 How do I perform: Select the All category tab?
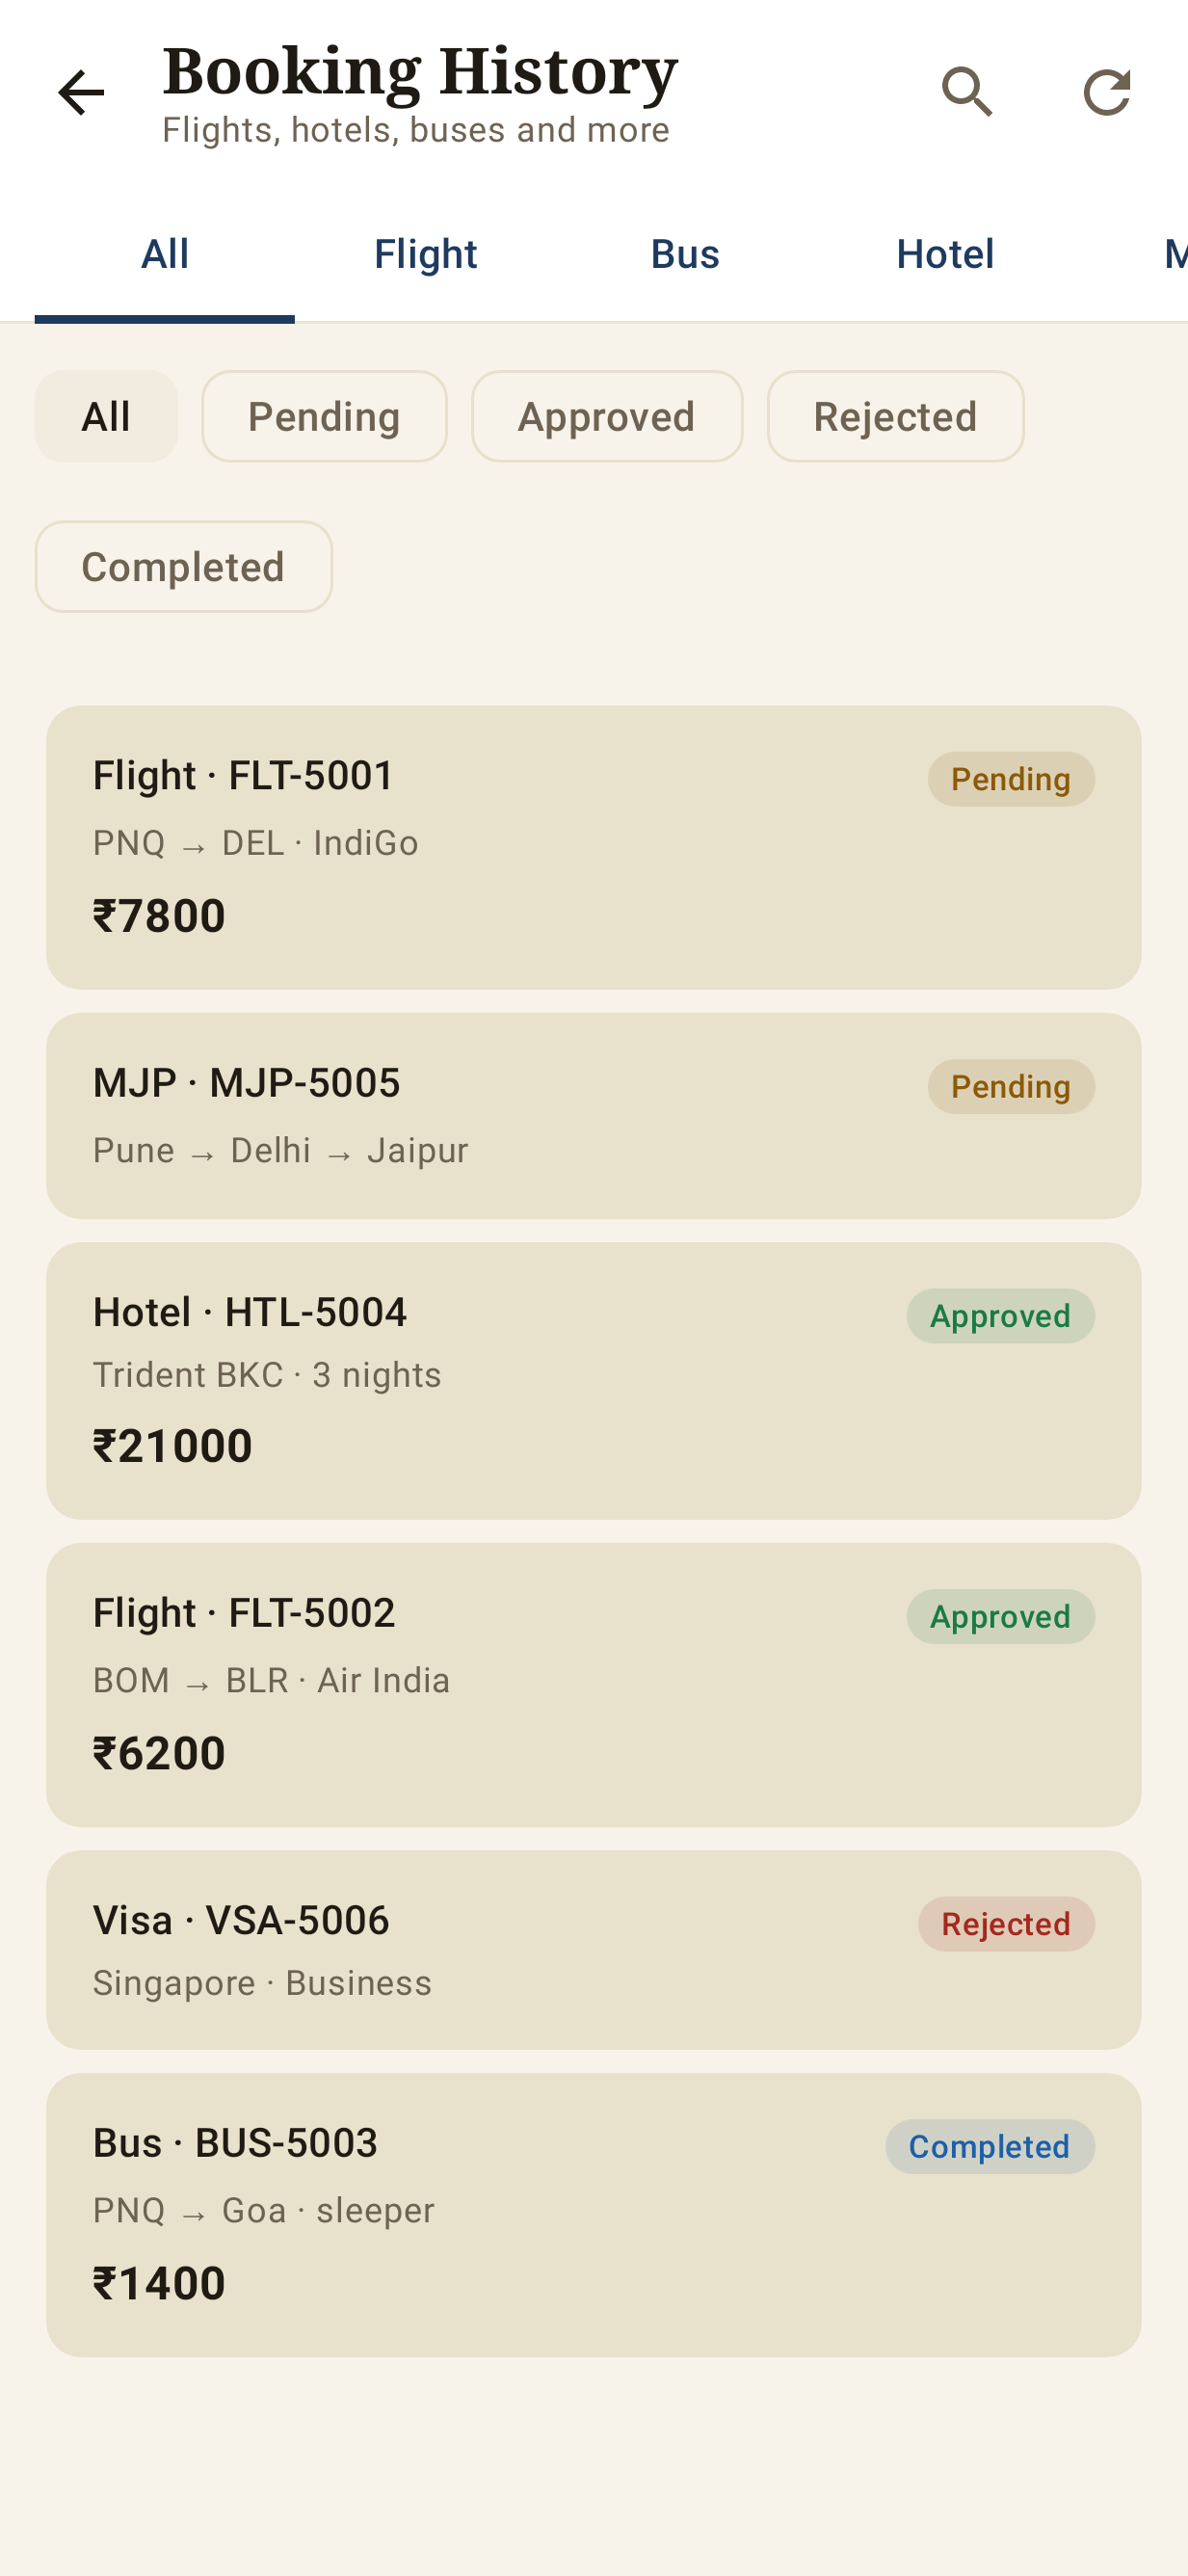(165, 255)
